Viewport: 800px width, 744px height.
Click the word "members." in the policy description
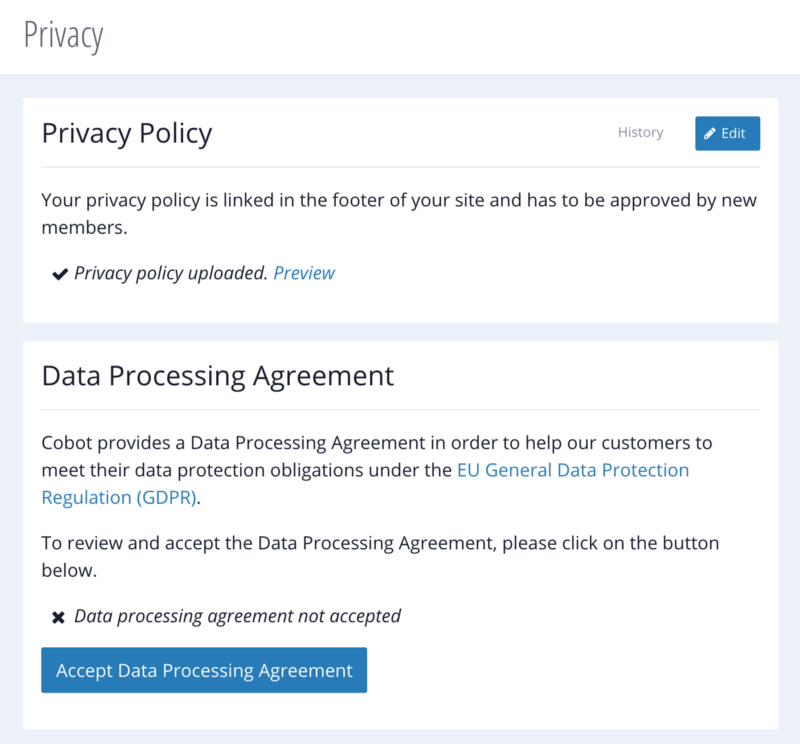tap(85, 228)
